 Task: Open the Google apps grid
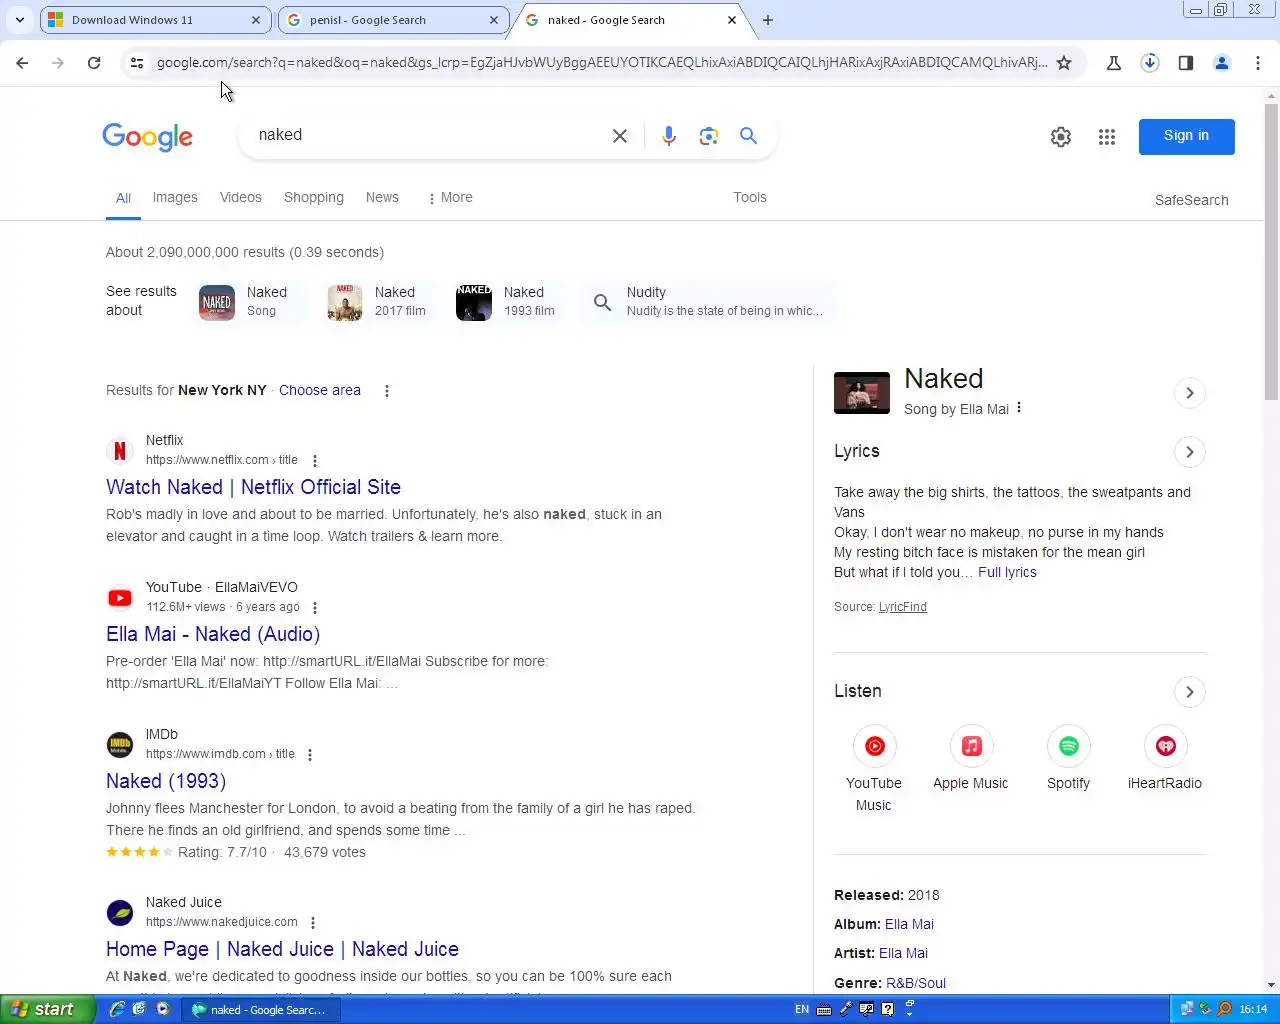[x=1107, y=137]
